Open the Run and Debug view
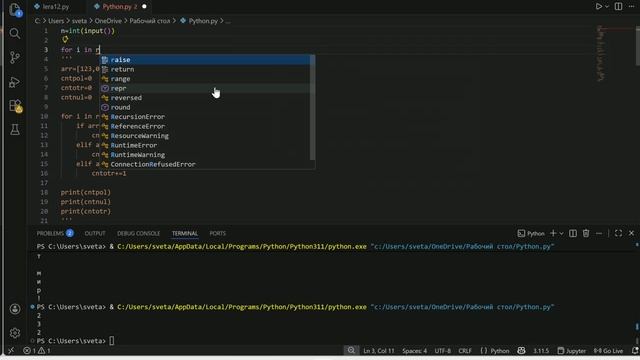640x360 pixels. click(x=15, y=82)
